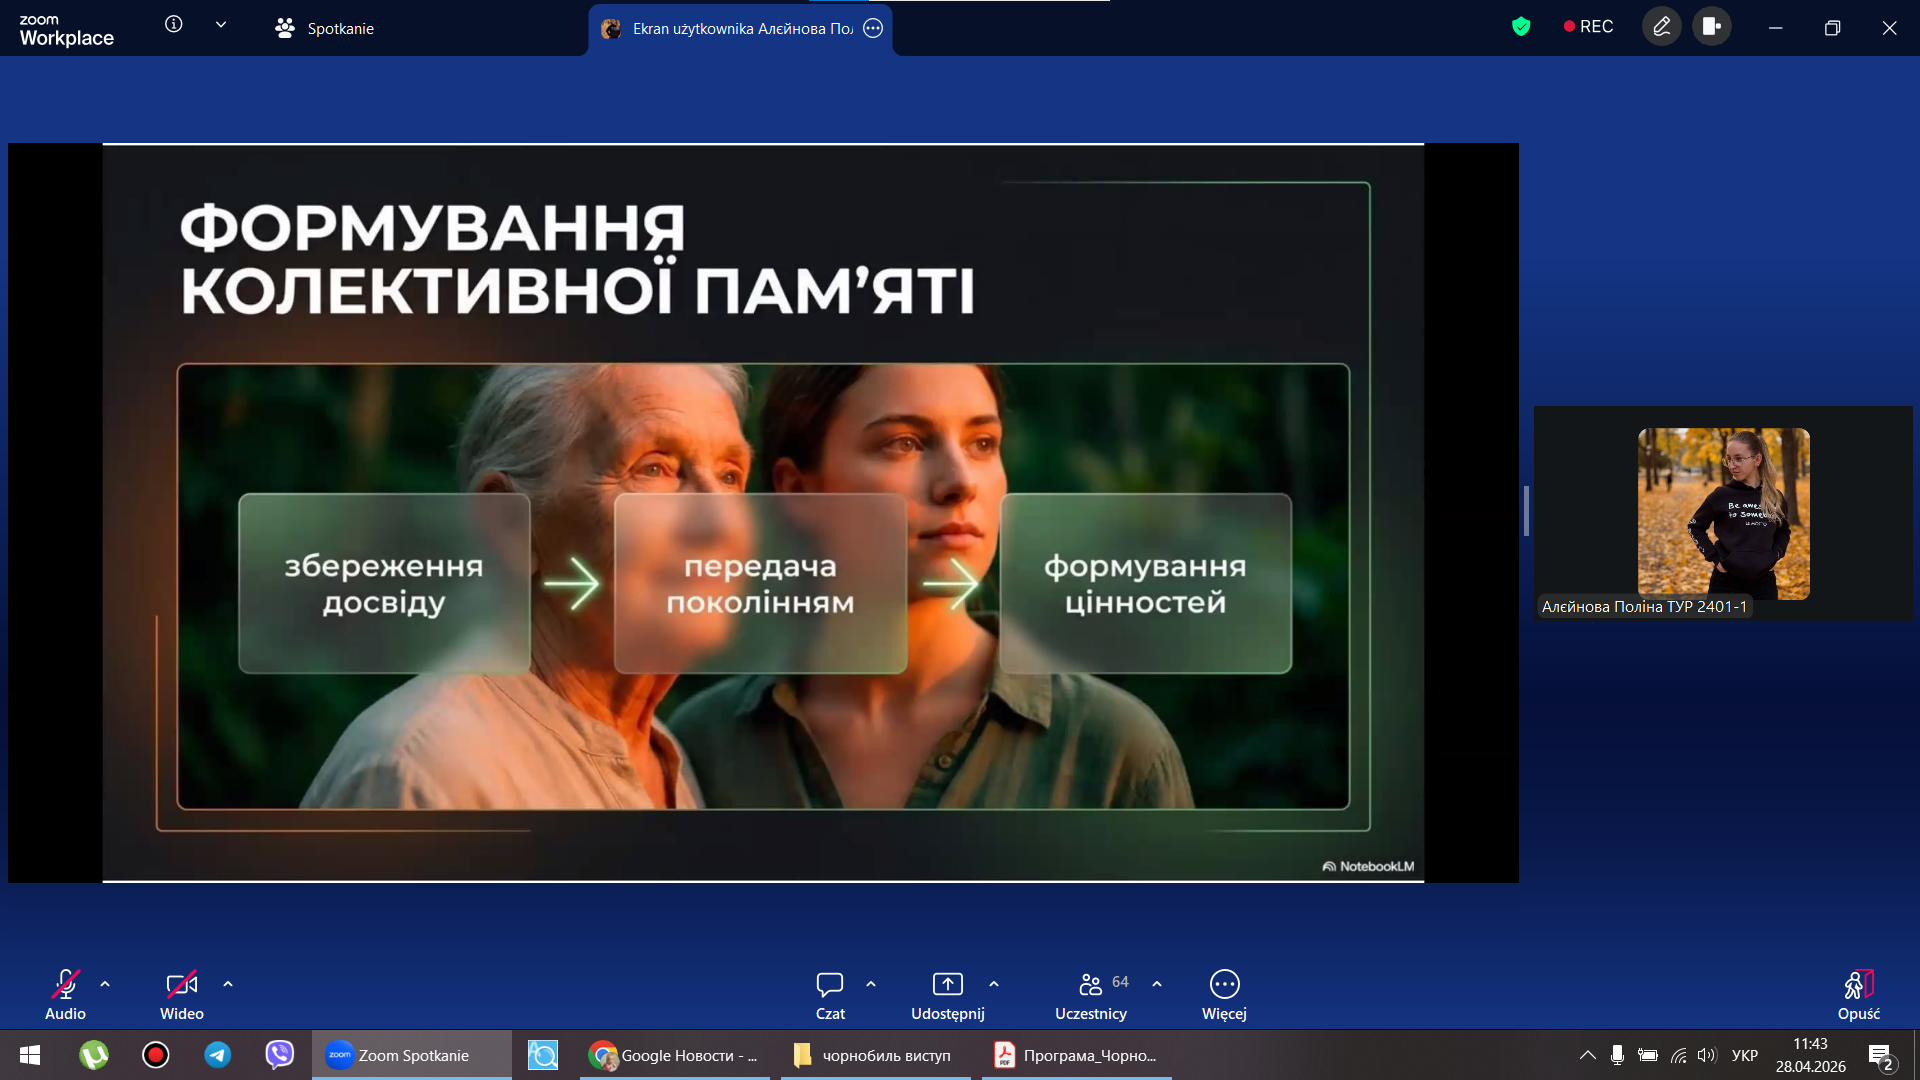Open the Więcej options menu
The width and height of the screenshot is (1920, 1080).
point(1224,995)
